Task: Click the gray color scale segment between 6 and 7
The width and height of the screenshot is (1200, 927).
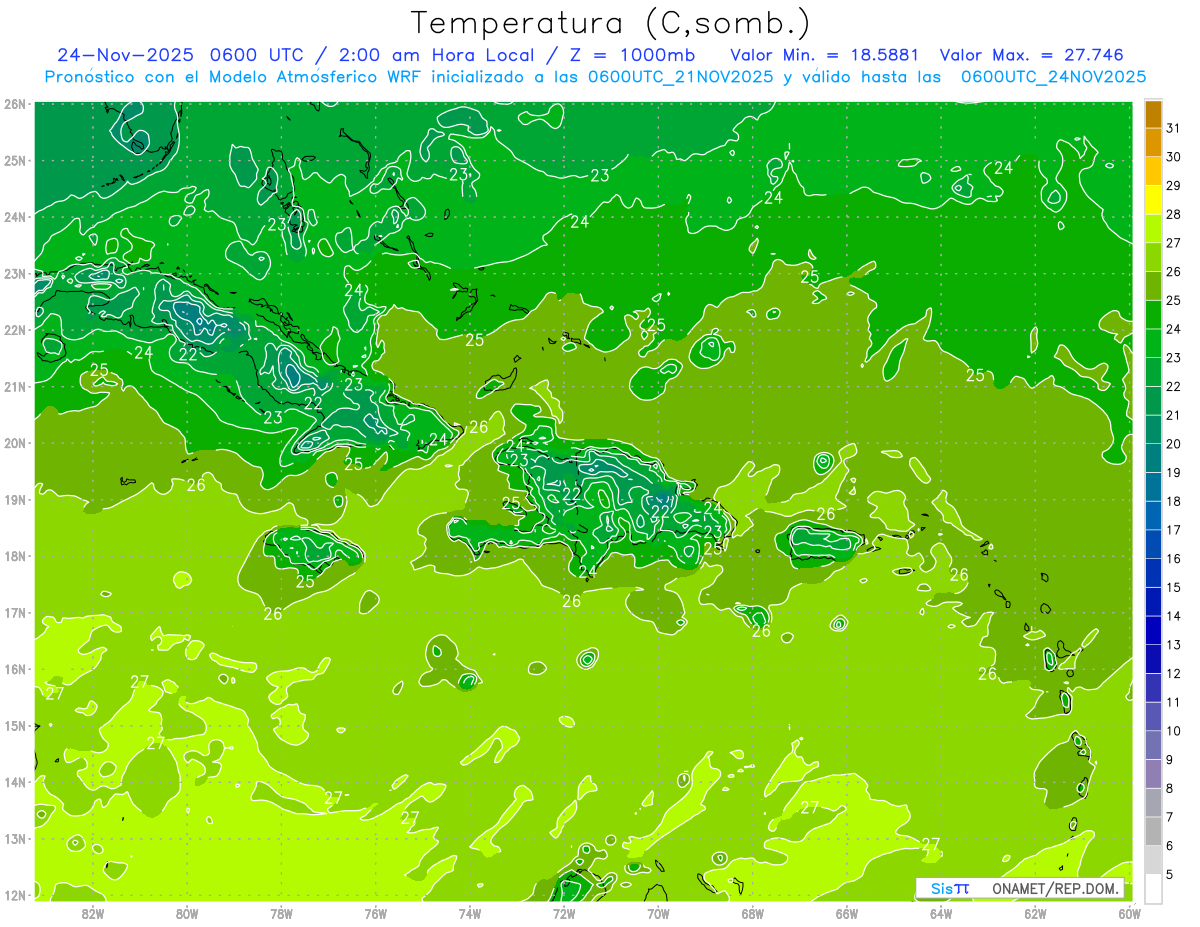Action: tap(1153, 832)
